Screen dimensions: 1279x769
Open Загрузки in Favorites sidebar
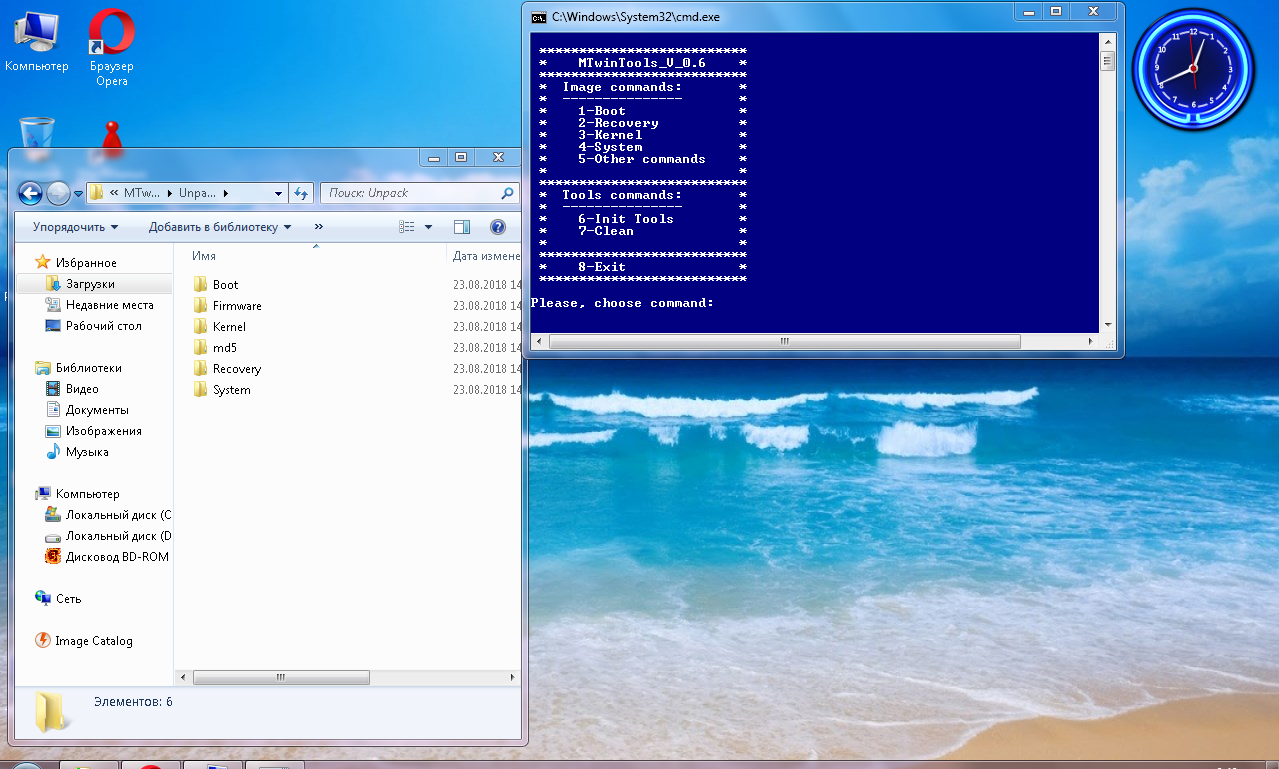90,284
